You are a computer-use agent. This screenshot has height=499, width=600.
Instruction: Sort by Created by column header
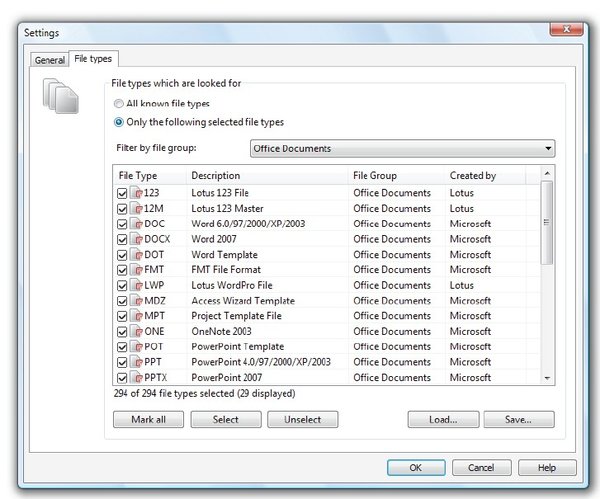[485, 176]
